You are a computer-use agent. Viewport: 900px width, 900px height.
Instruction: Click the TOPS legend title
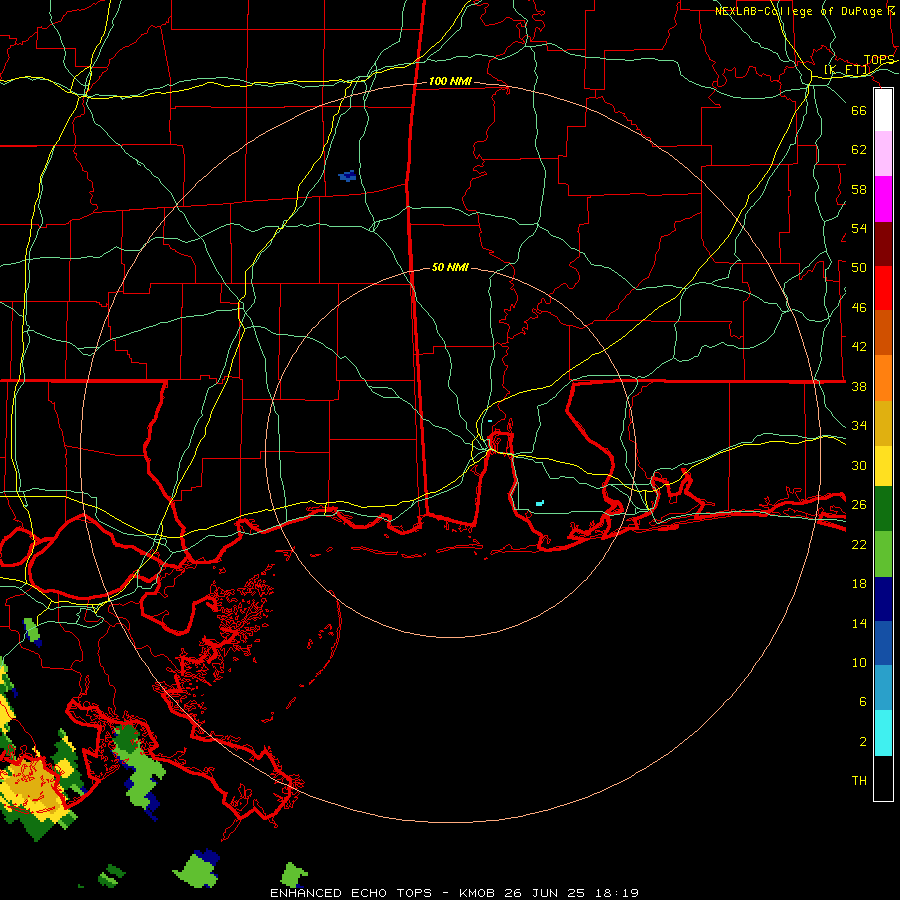pos(879,60)
